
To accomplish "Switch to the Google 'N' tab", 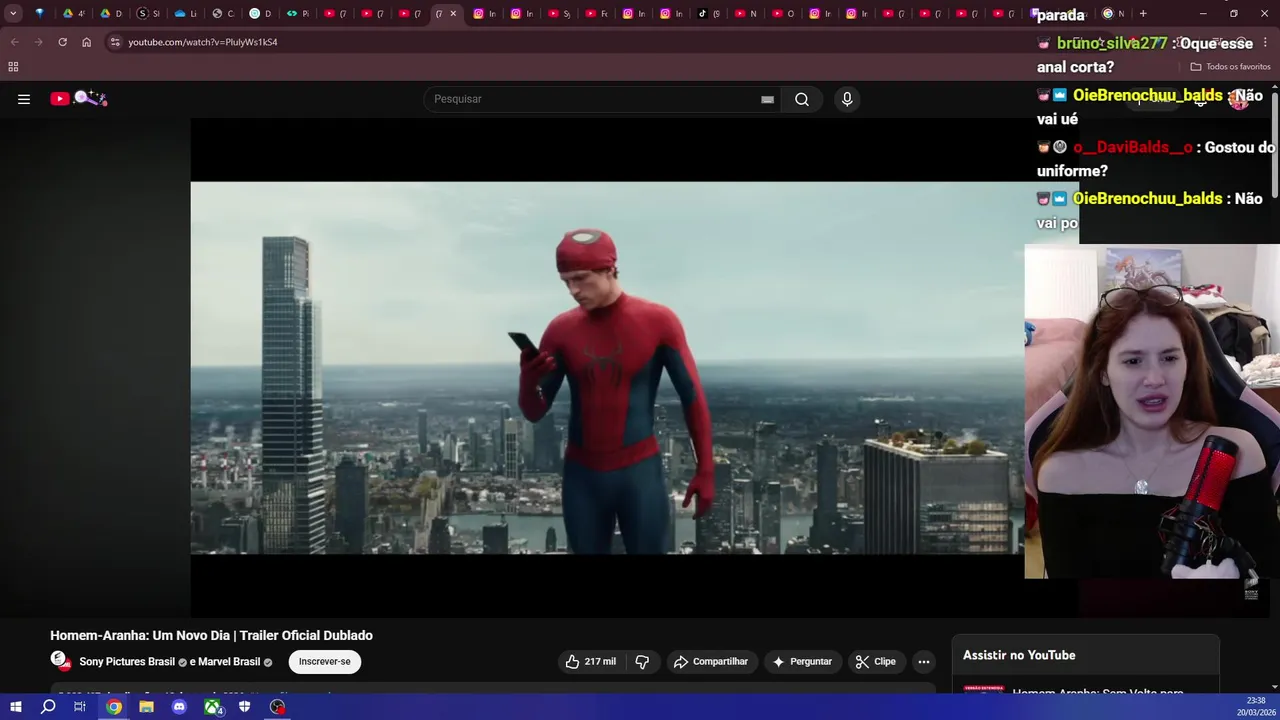I will click(1112, 14).
